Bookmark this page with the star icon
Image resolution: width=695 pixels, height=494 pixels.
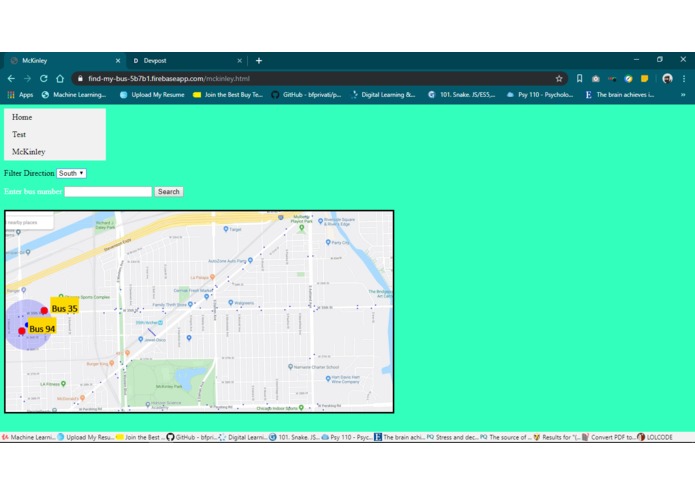[559, 78]
